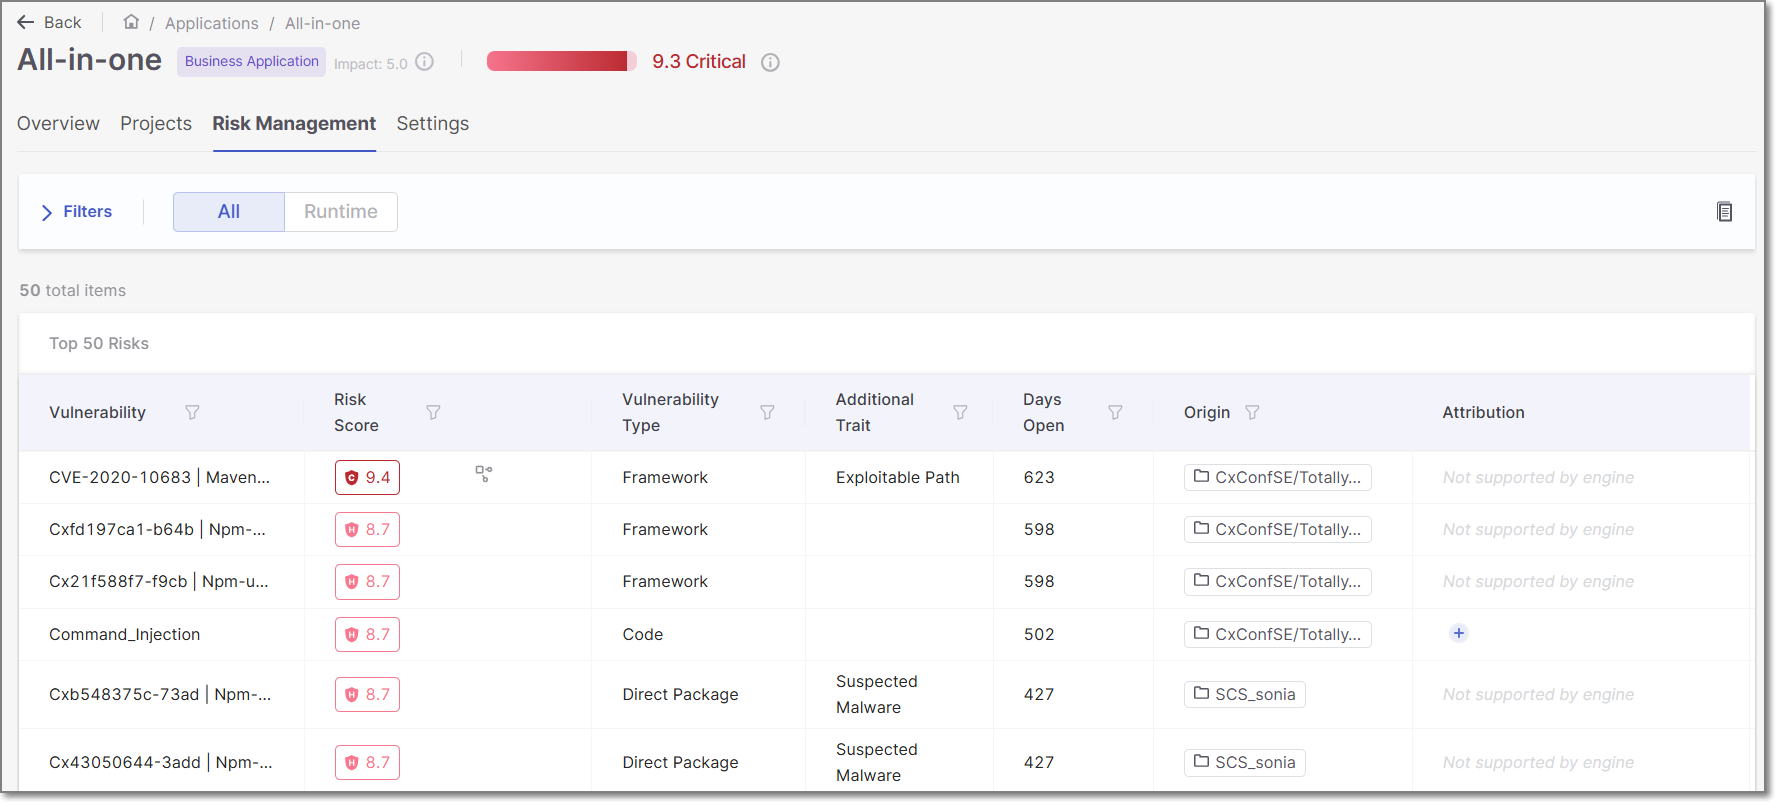Click the info icon beside 9.3 Critical

click(770, 62)
